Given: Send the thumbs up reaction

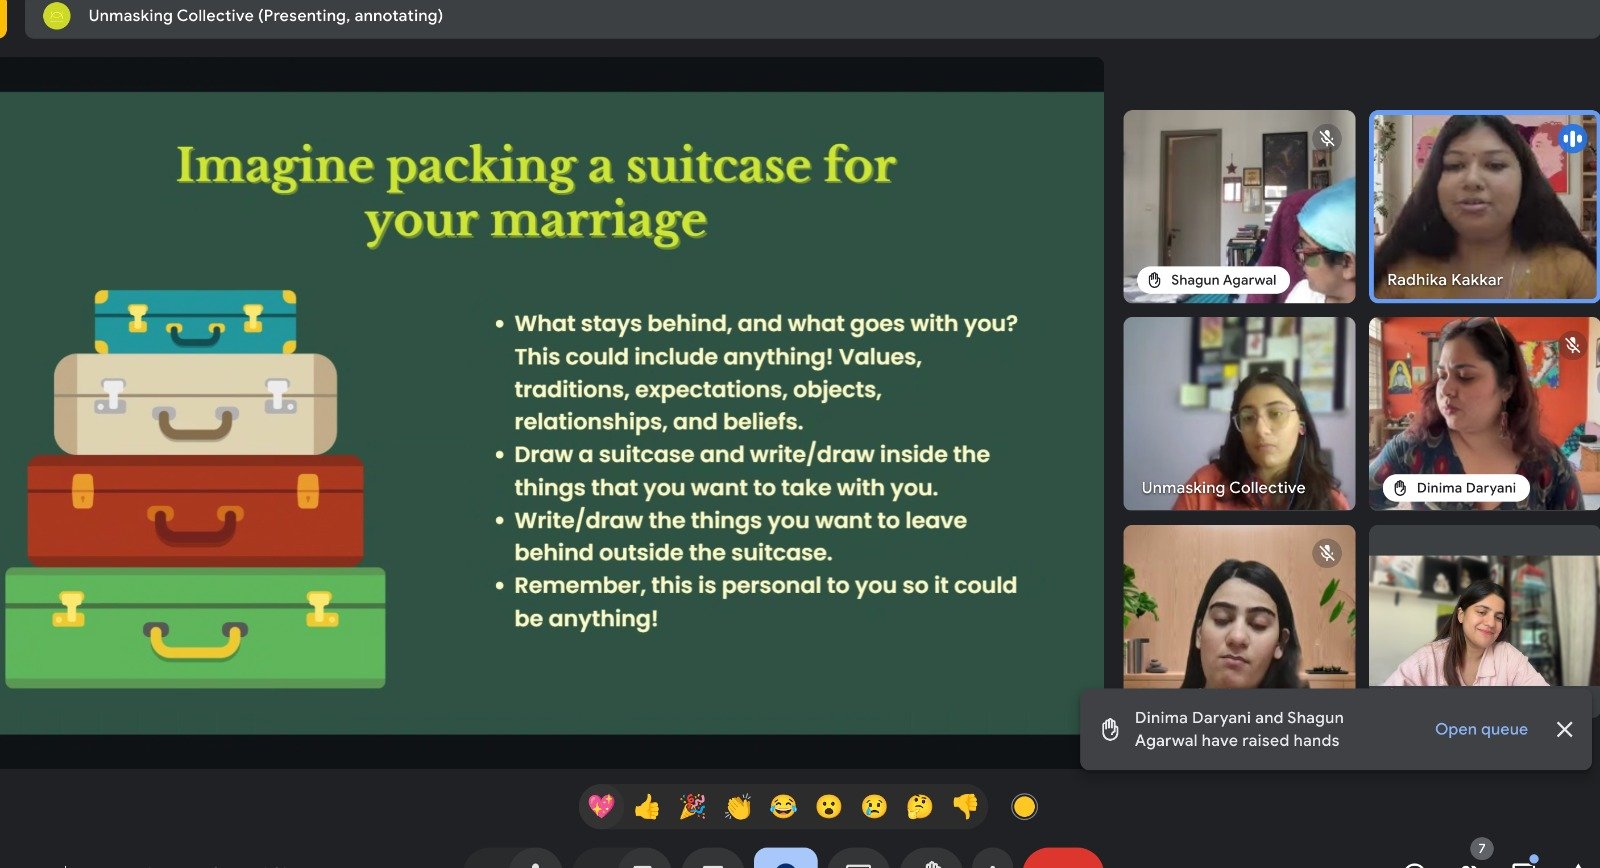Looking at the screenshot, I should pyautogui.click(x=647, y=806).
